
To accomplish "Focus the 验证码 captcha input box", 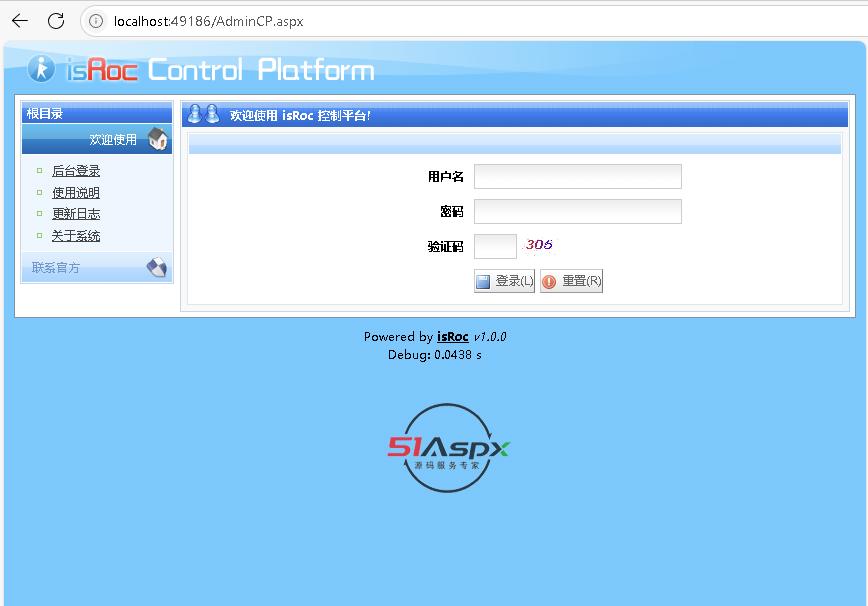I will 495,246.
